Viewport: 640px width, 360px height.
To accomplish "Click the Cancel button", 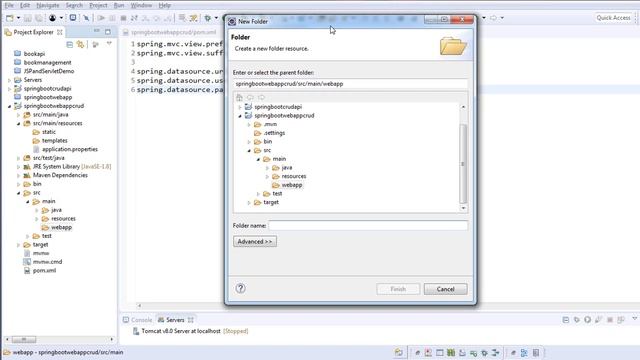I will [x=445, y=289].
